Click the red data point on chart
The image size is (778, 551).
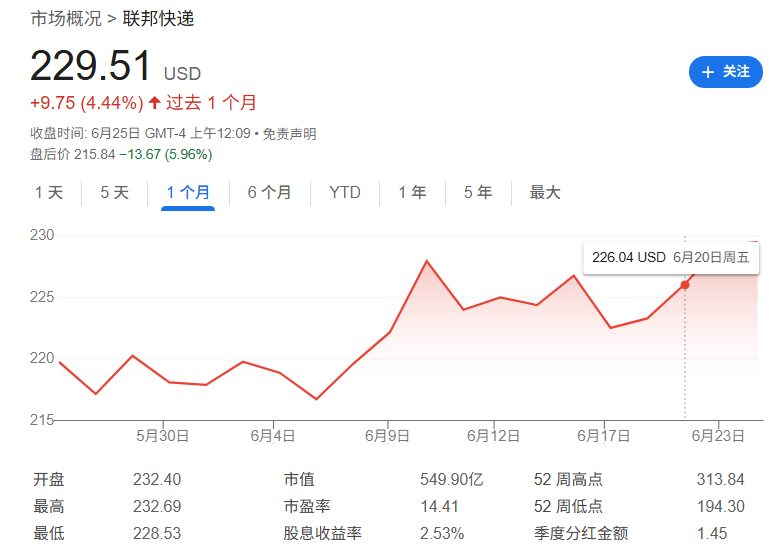(x=685, y=285)
